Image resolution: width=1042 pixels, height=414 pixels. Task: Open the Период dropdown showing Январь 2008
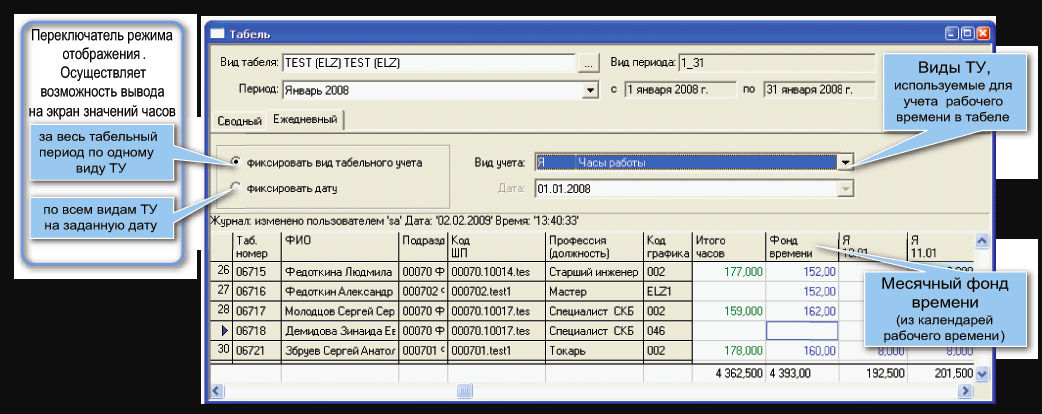(x=589, y=90)
